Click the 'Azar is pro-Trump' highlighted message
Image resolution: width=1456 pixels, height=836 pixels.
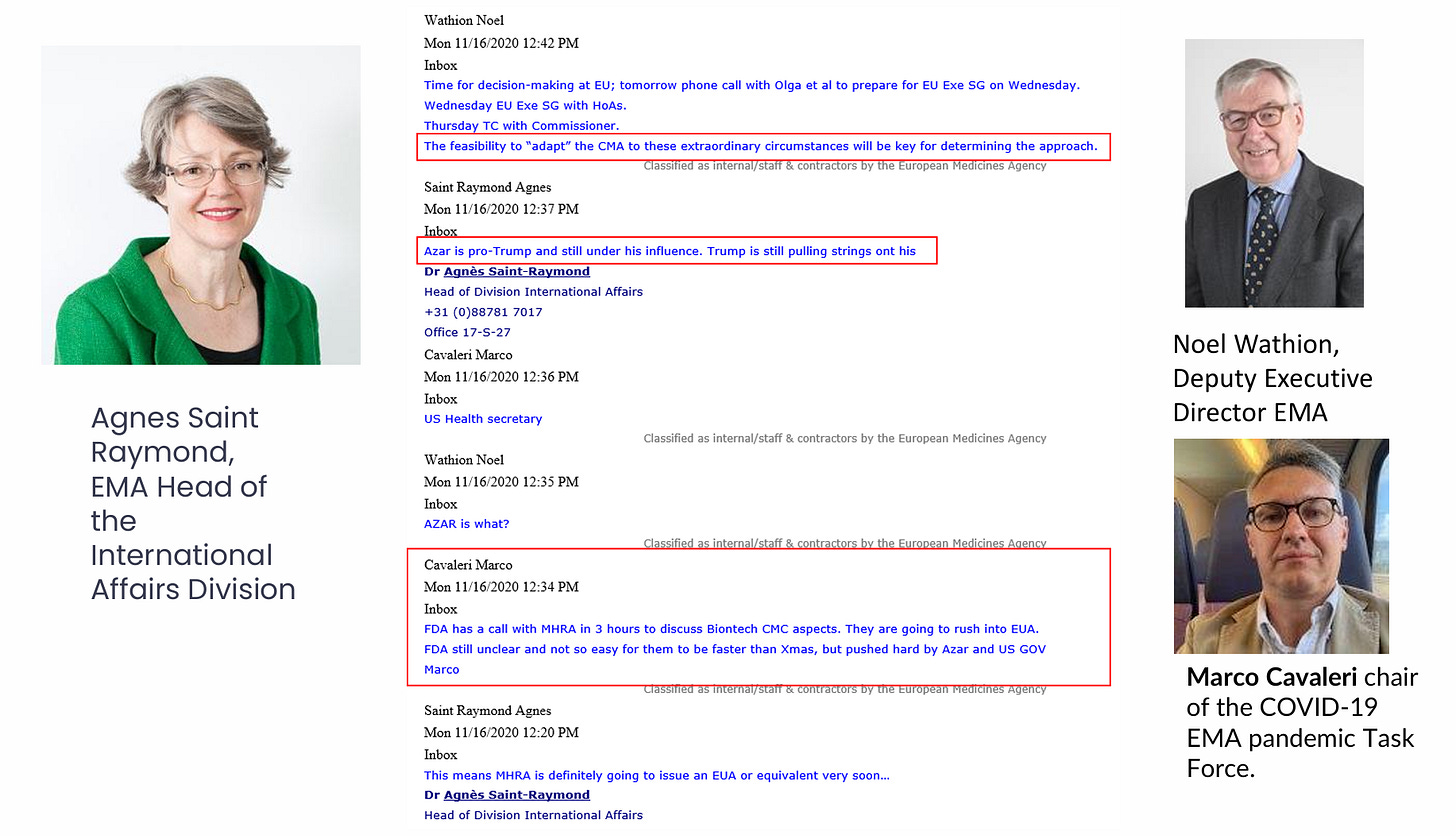point(670,251)
